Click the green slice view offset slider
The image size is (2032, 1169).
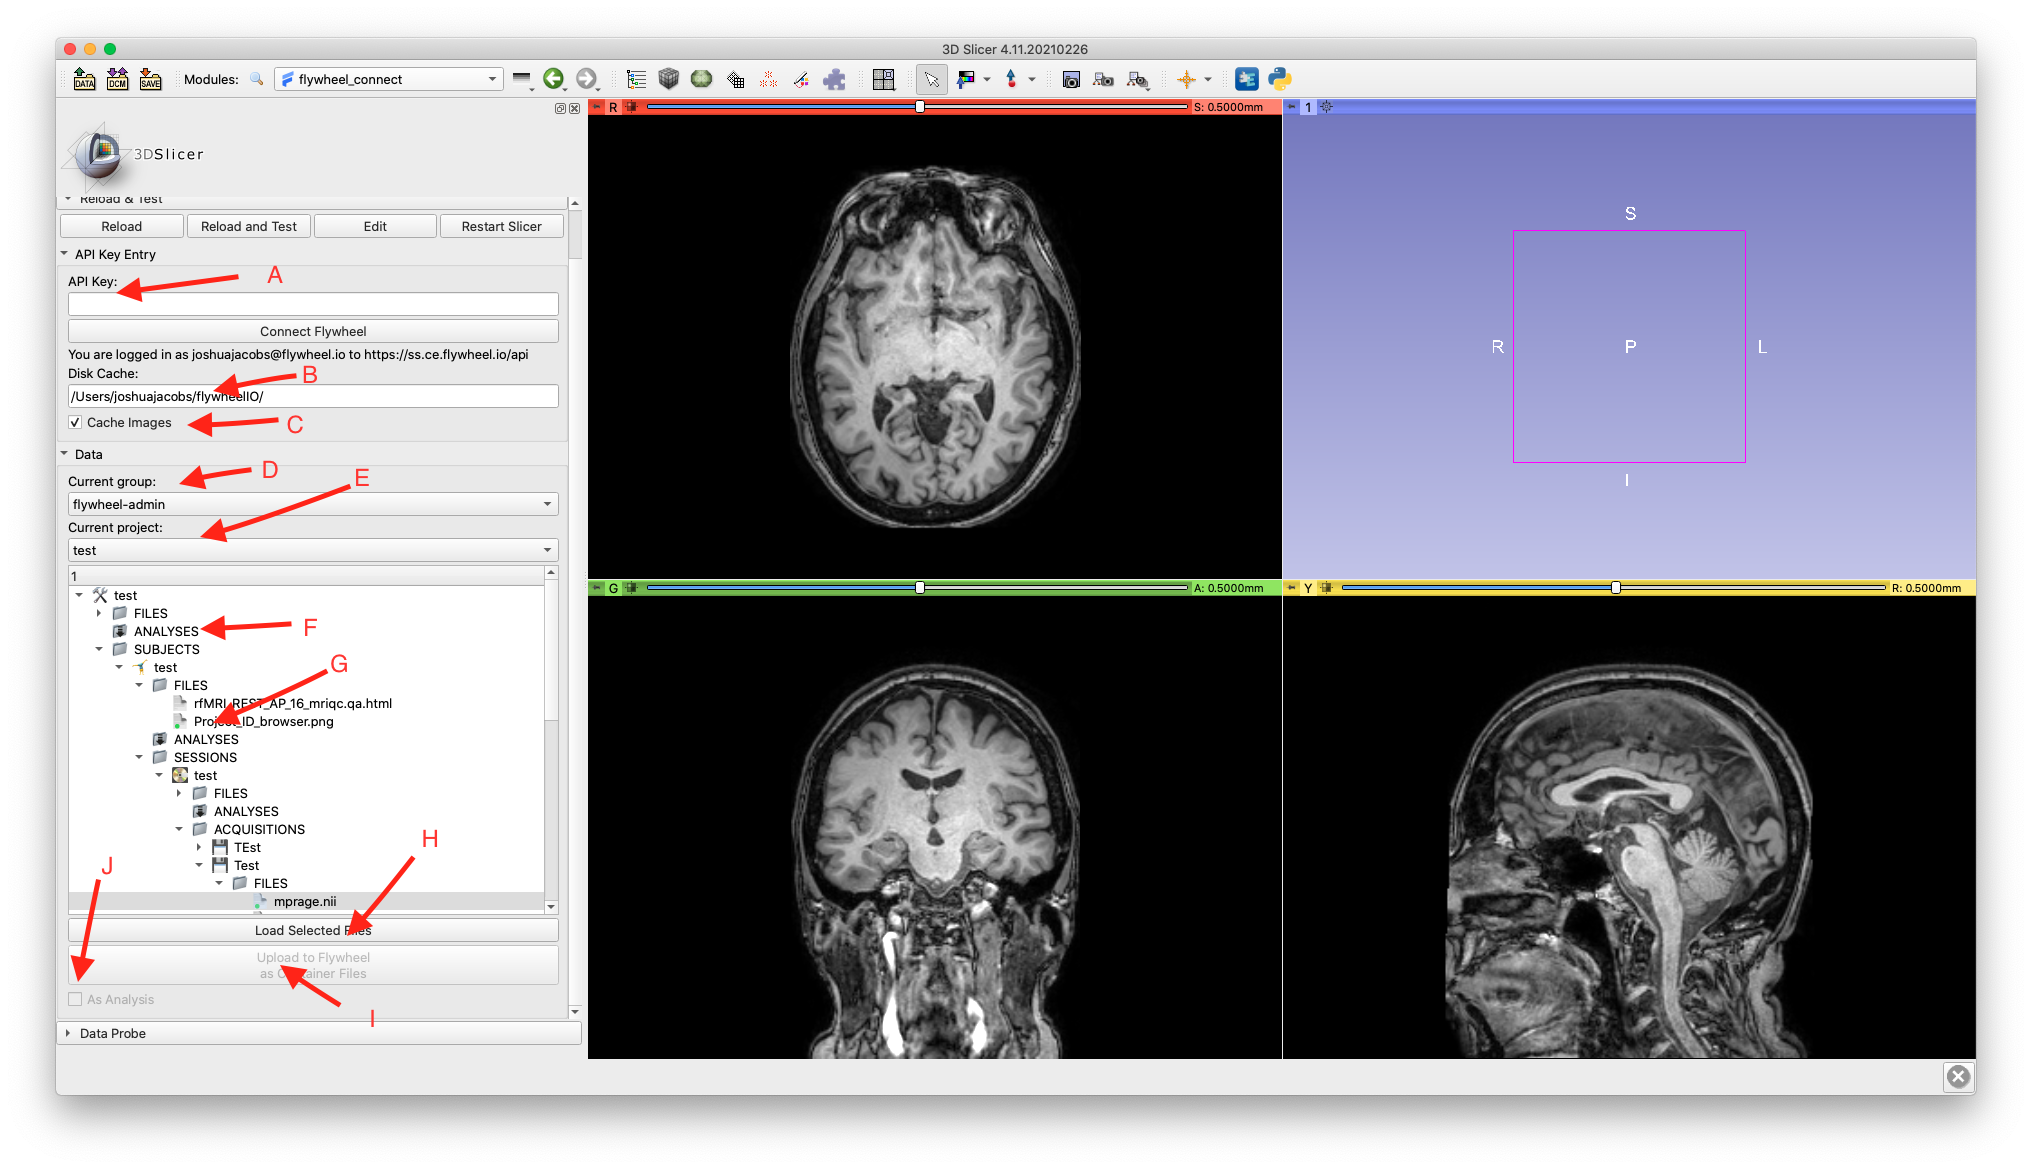tap(917, 588)
